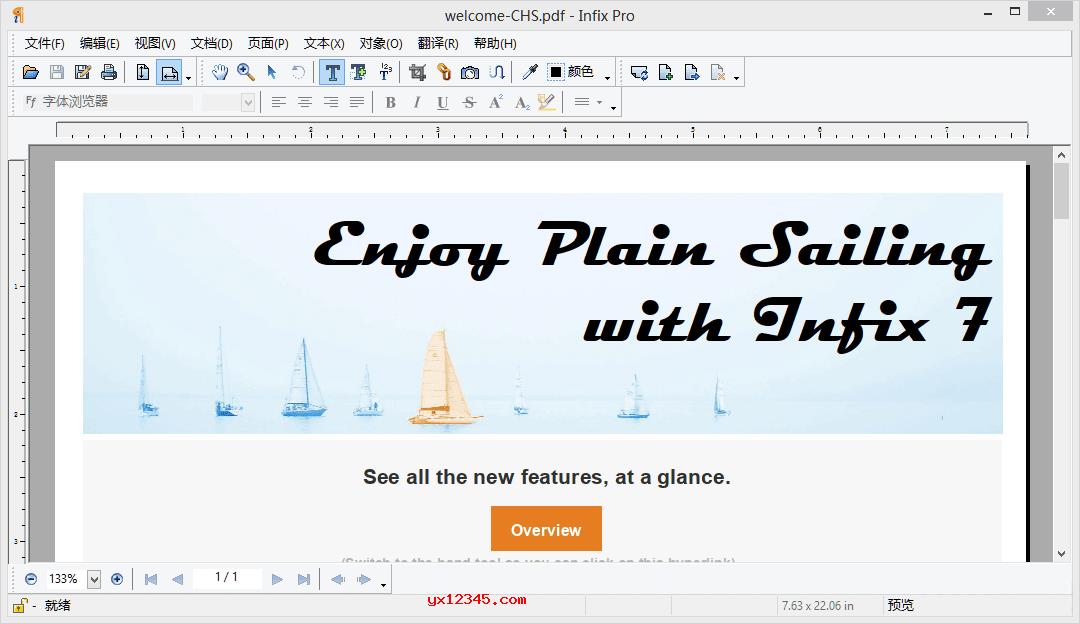
Task: Toggle Underline formatting
Action: coord(443,103)
